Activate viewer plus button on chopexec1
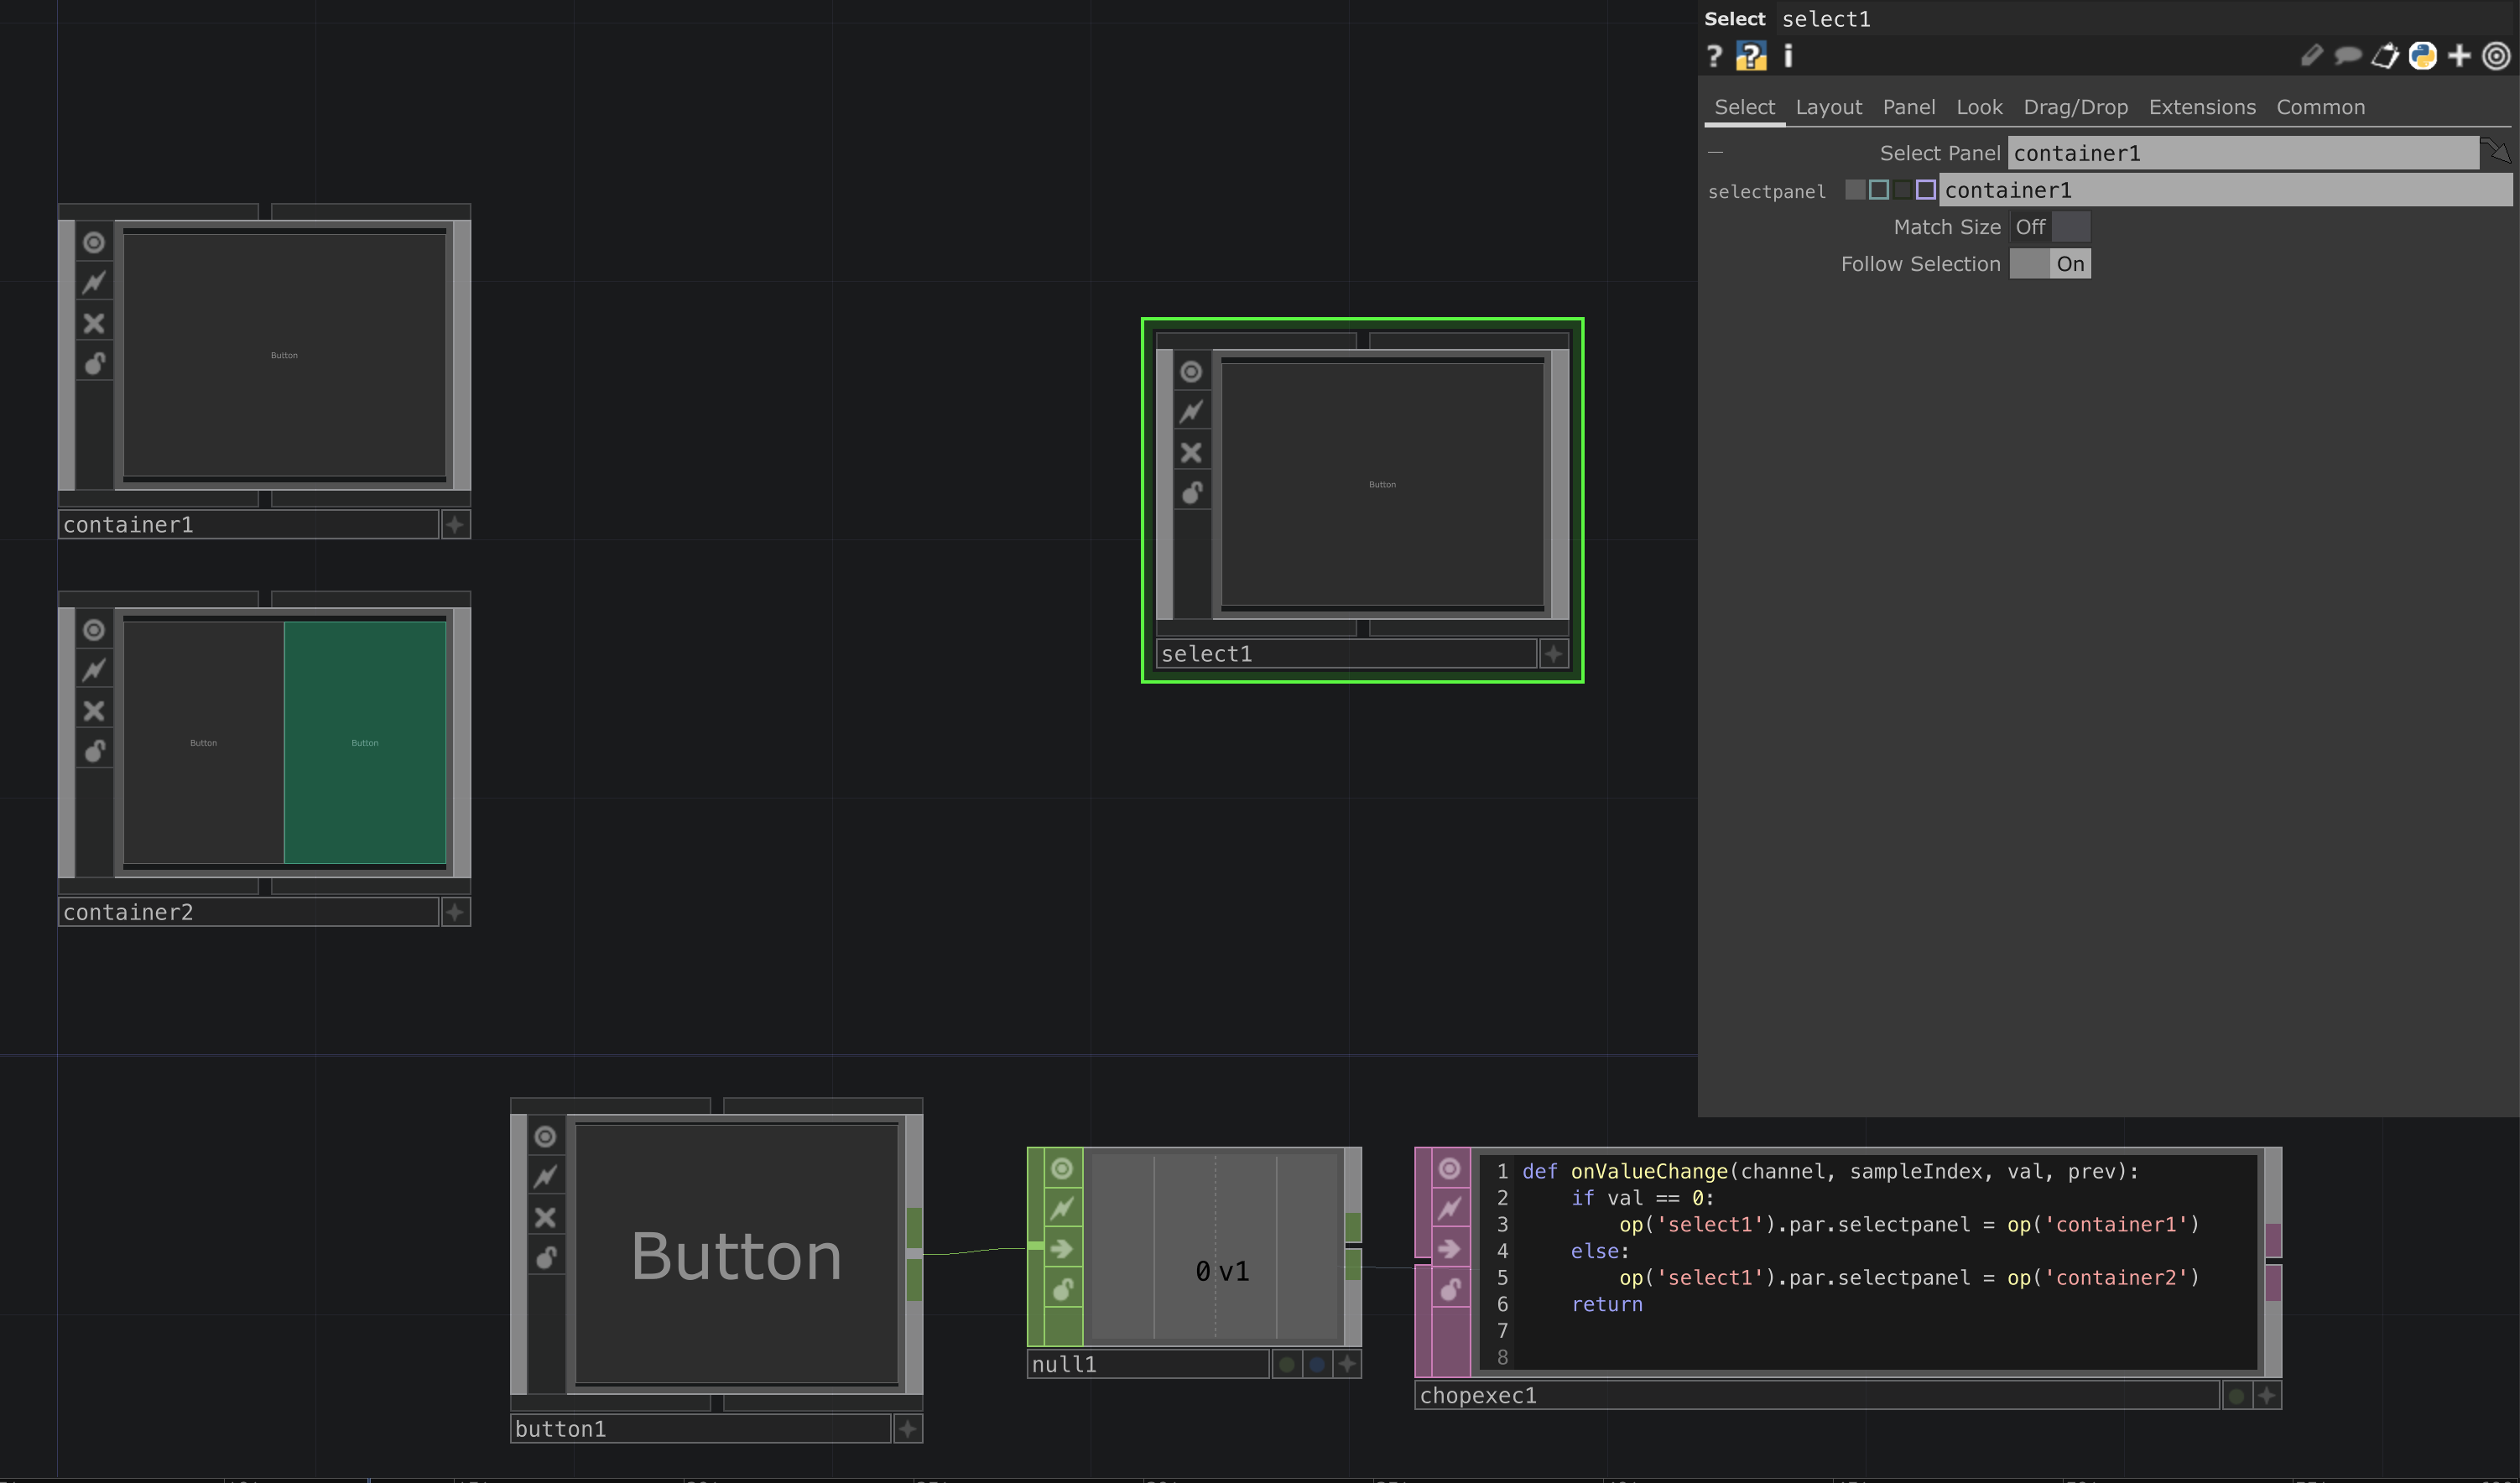This screenshot has width=2520, height=1483. (x=2267, y=1396)
